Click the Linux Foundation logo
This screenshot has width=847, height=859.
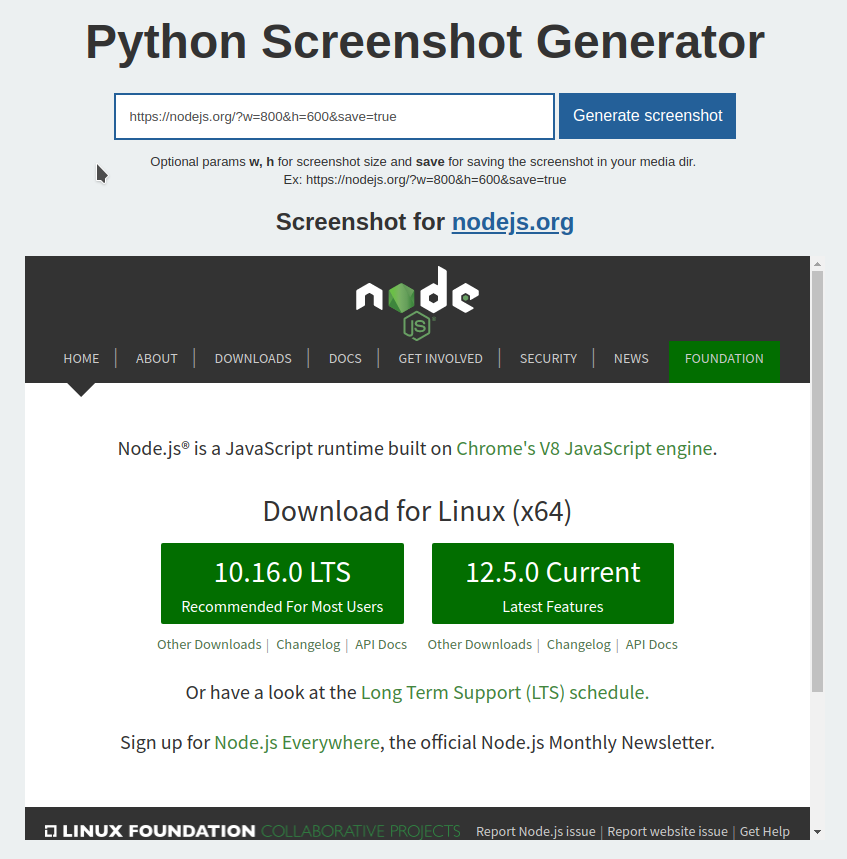coord(147,830)
